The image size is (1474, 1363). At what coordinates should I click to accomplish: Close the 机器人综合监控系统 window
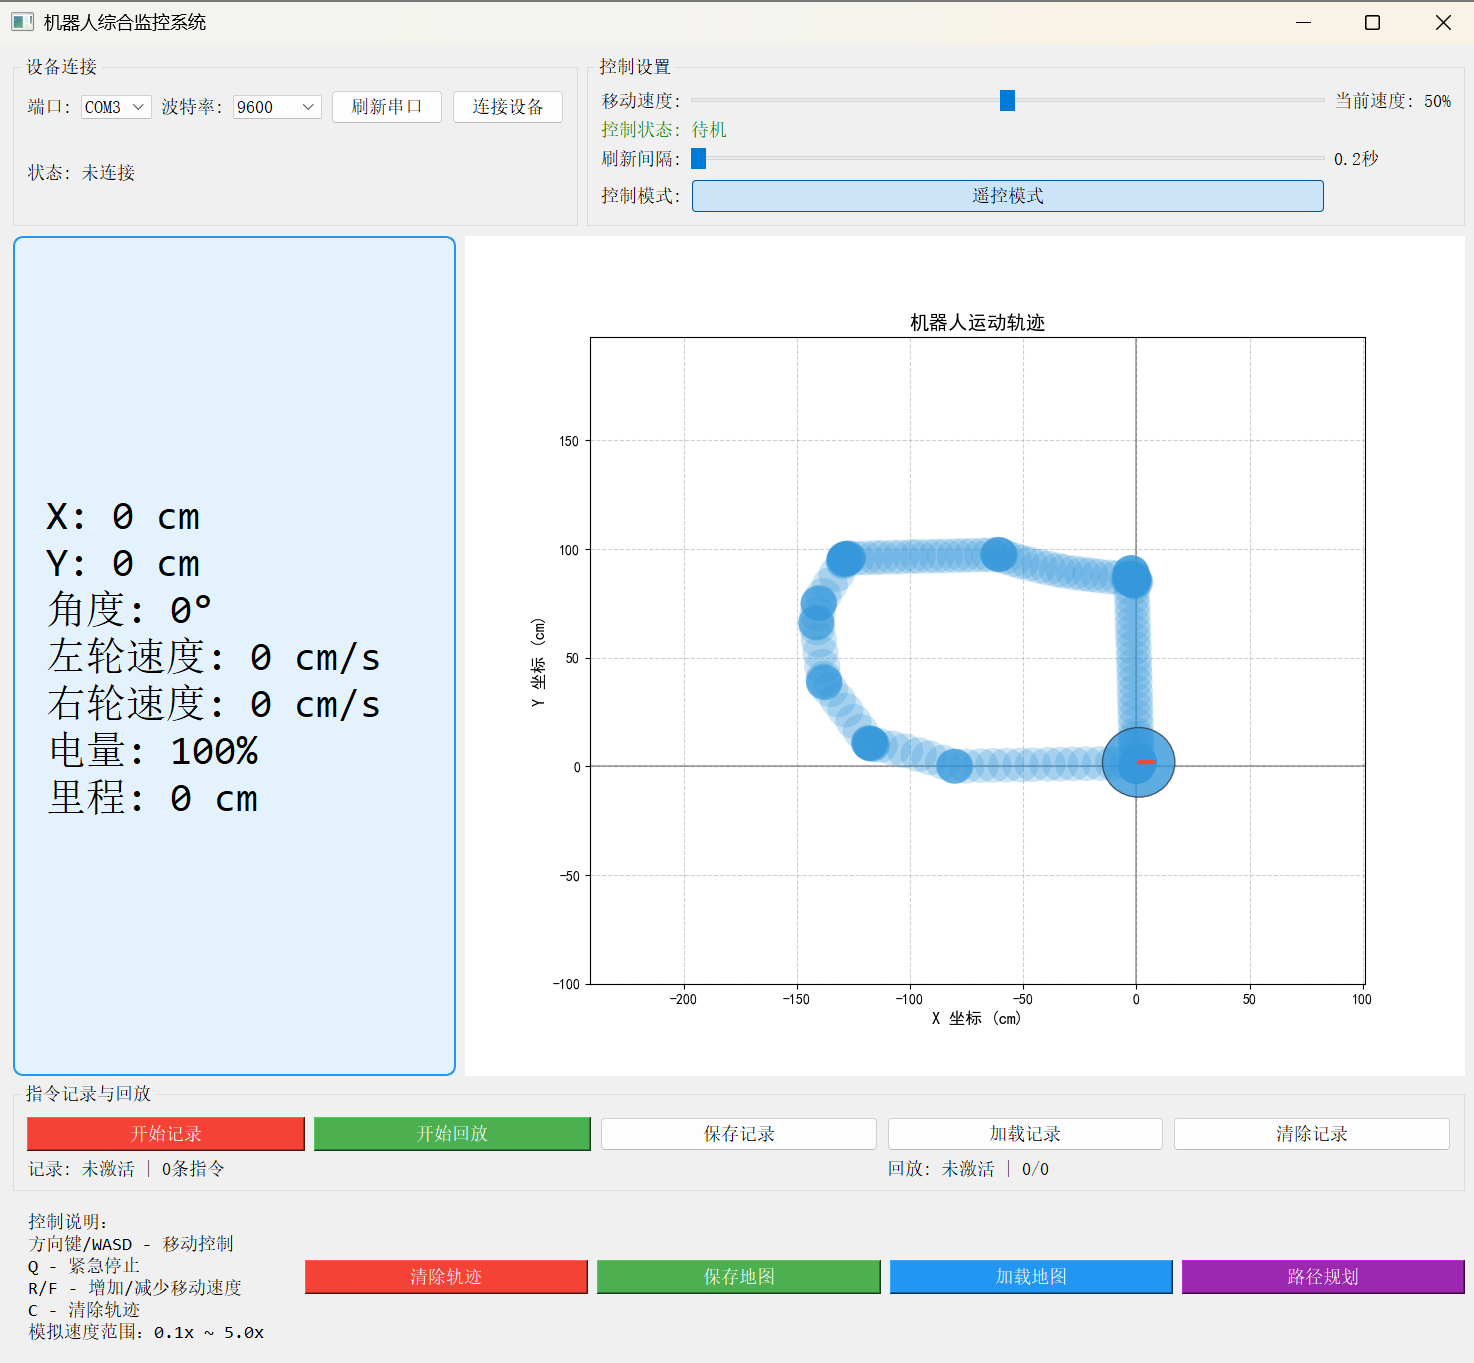[x=1443, y=22]
